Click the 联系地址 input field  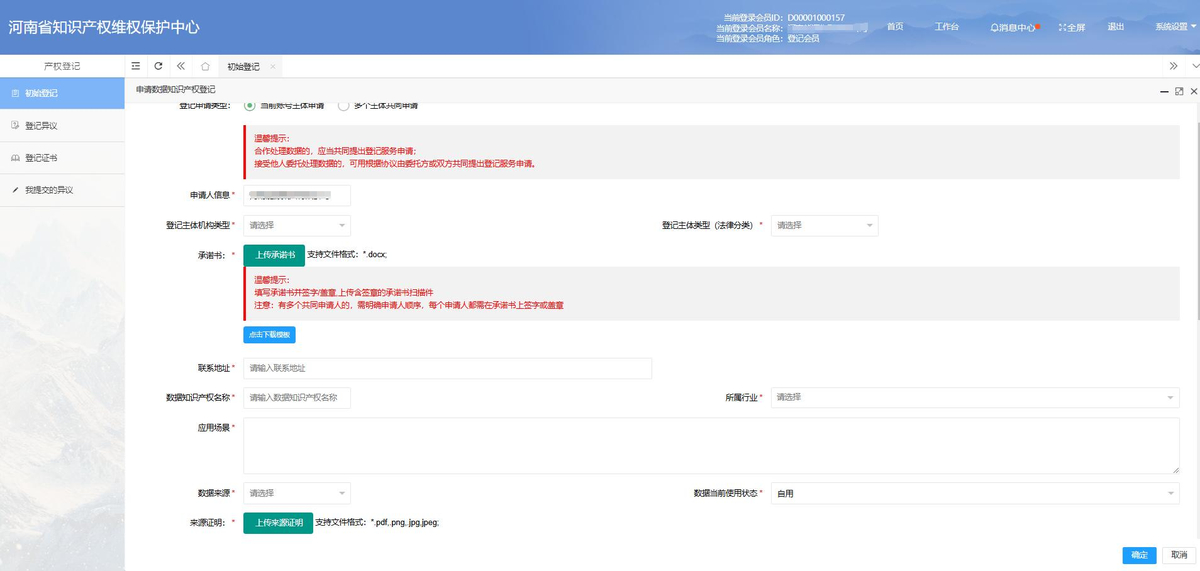point(447,368)
